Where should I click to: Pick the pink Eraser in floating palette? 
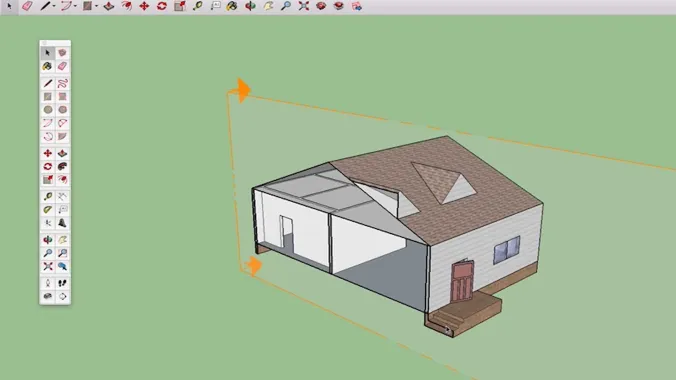tap(63, 66)
